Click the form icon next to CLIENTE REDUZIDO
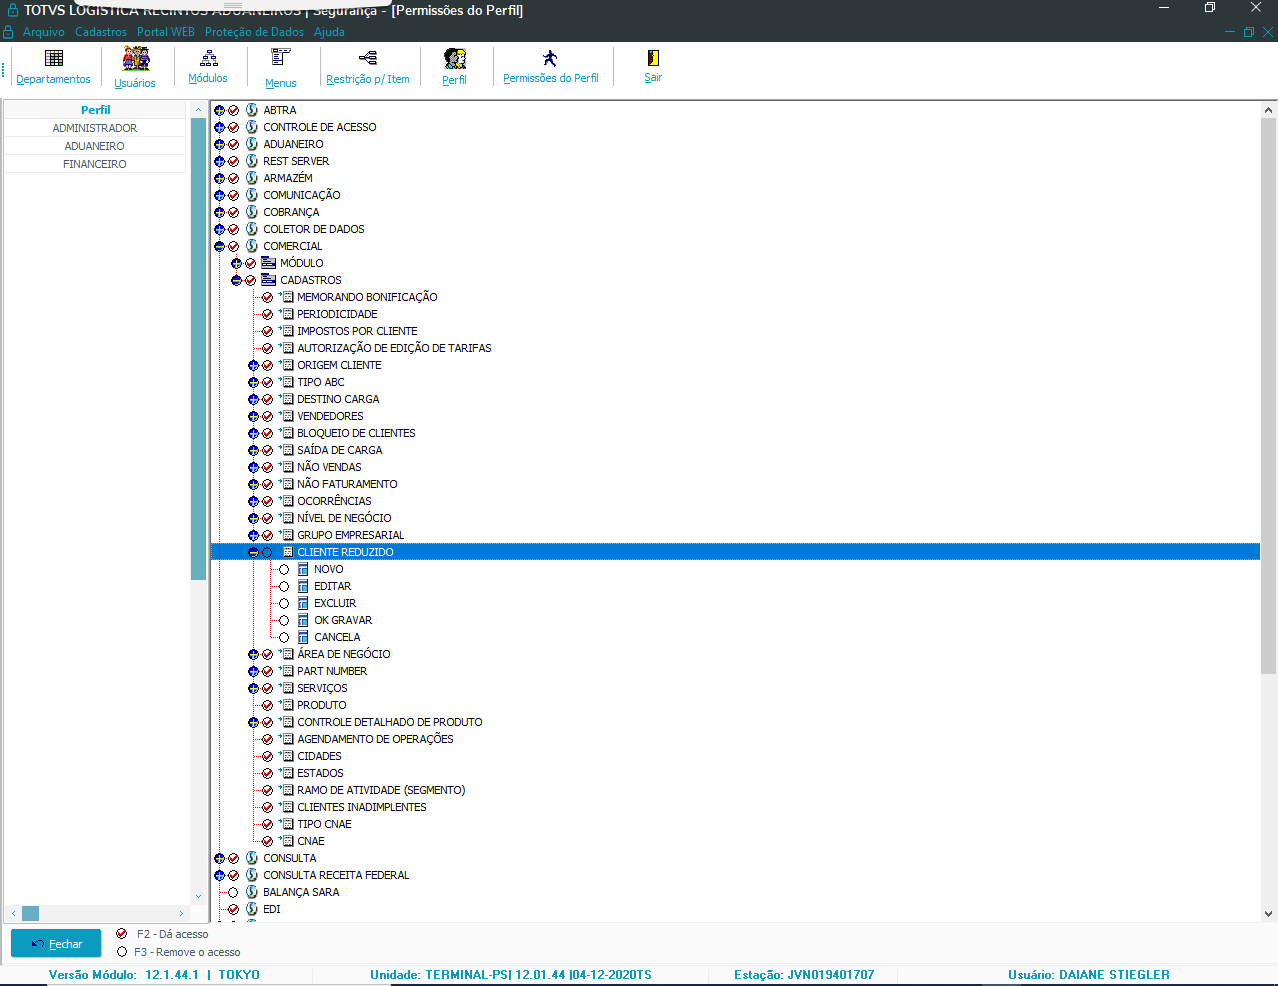This screenshot has height=986, width=1278. tap(286, 552)
